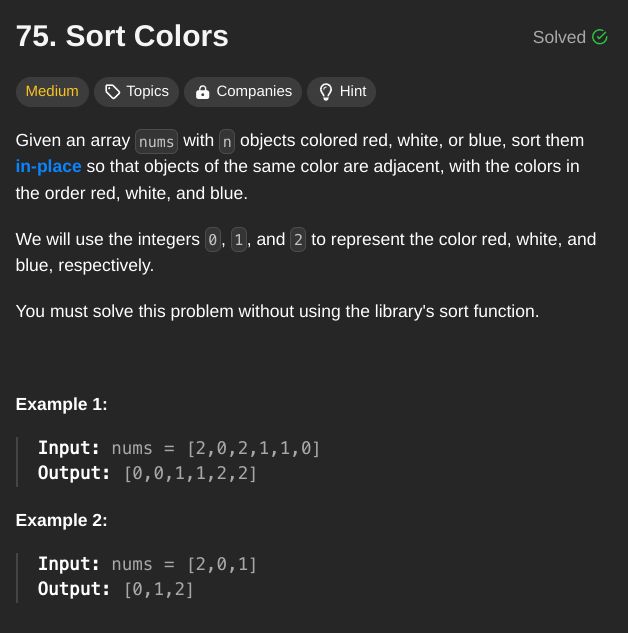Click the nums inline code tag
This screenshot has width=628, height=633.
point(156,141)
